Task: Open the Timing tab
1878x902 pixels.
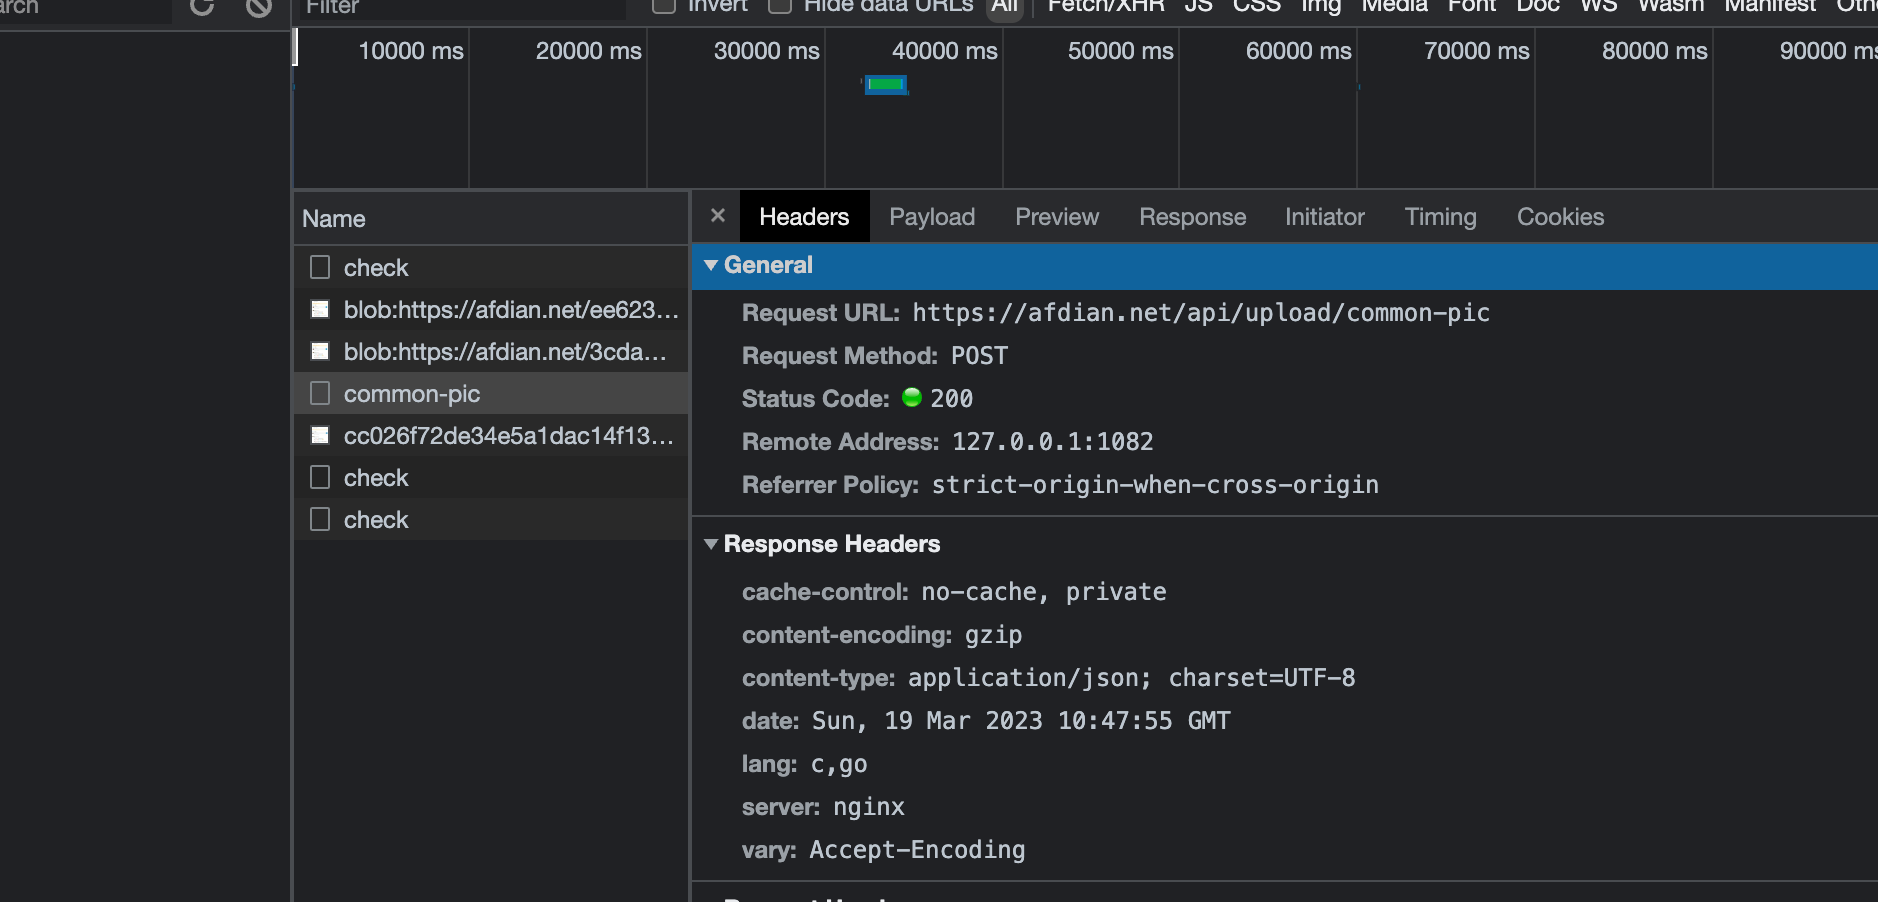Action: (1439, 217)
